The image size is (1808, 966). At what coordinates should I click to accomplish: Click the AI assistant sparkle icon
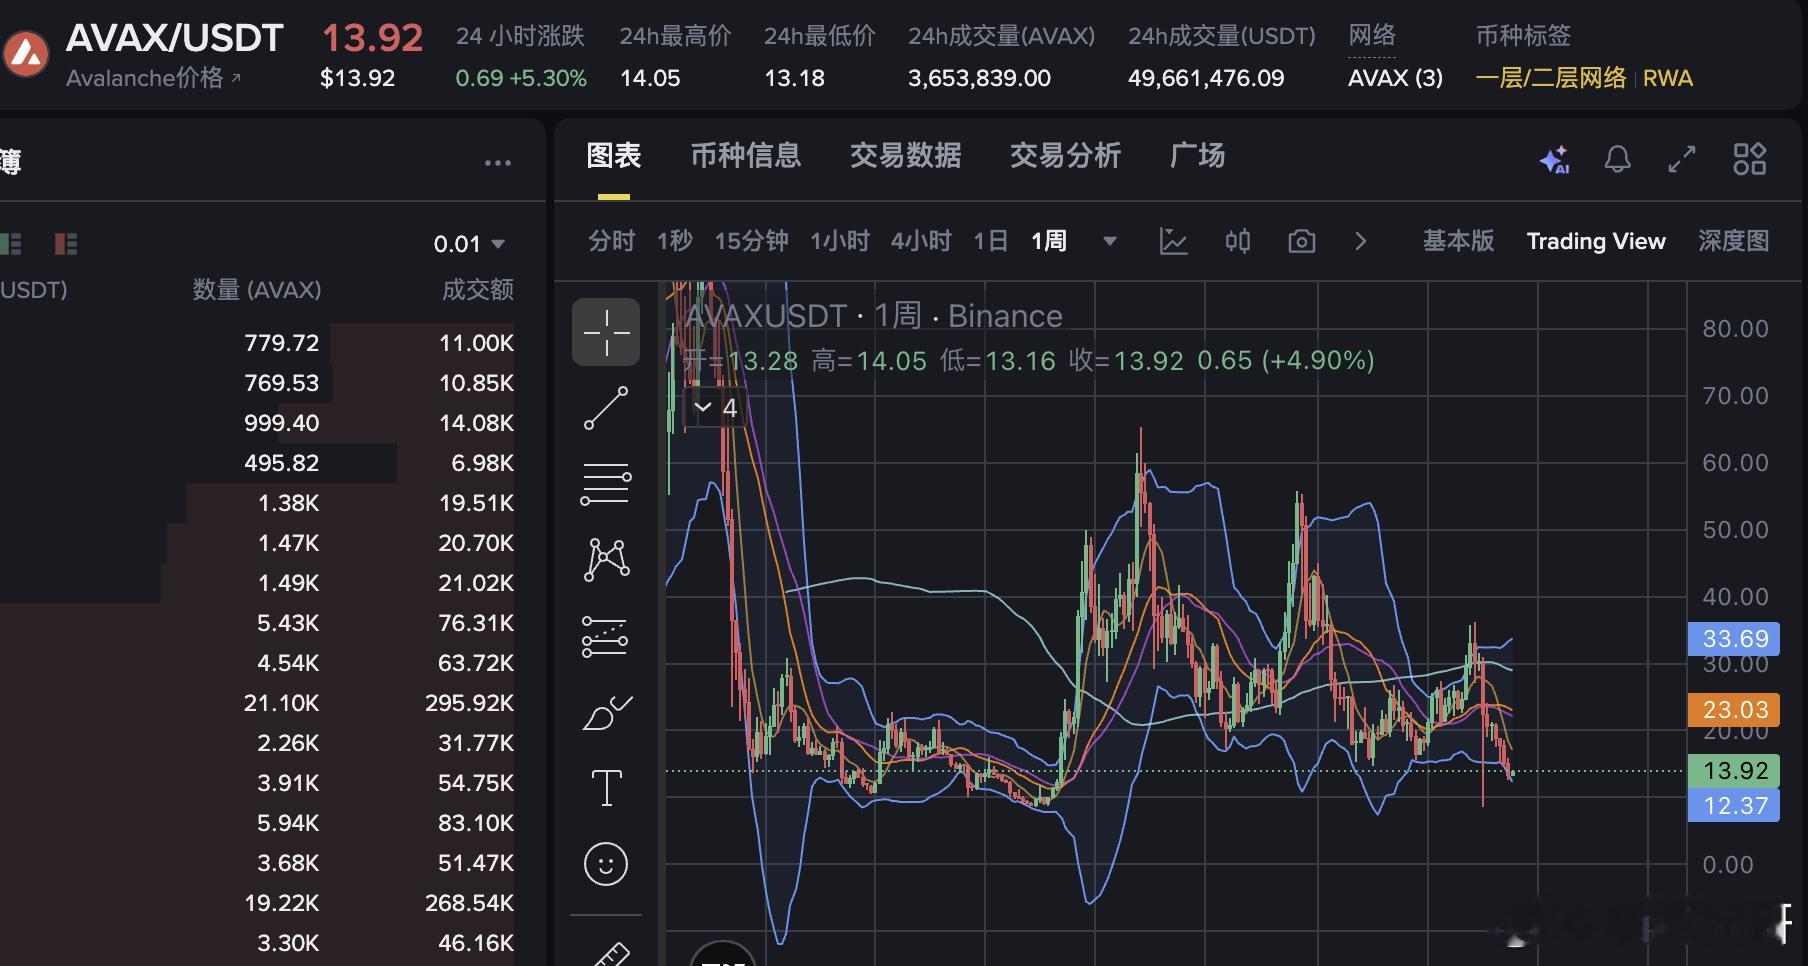pyautogui.click(x=1553, y=158)
